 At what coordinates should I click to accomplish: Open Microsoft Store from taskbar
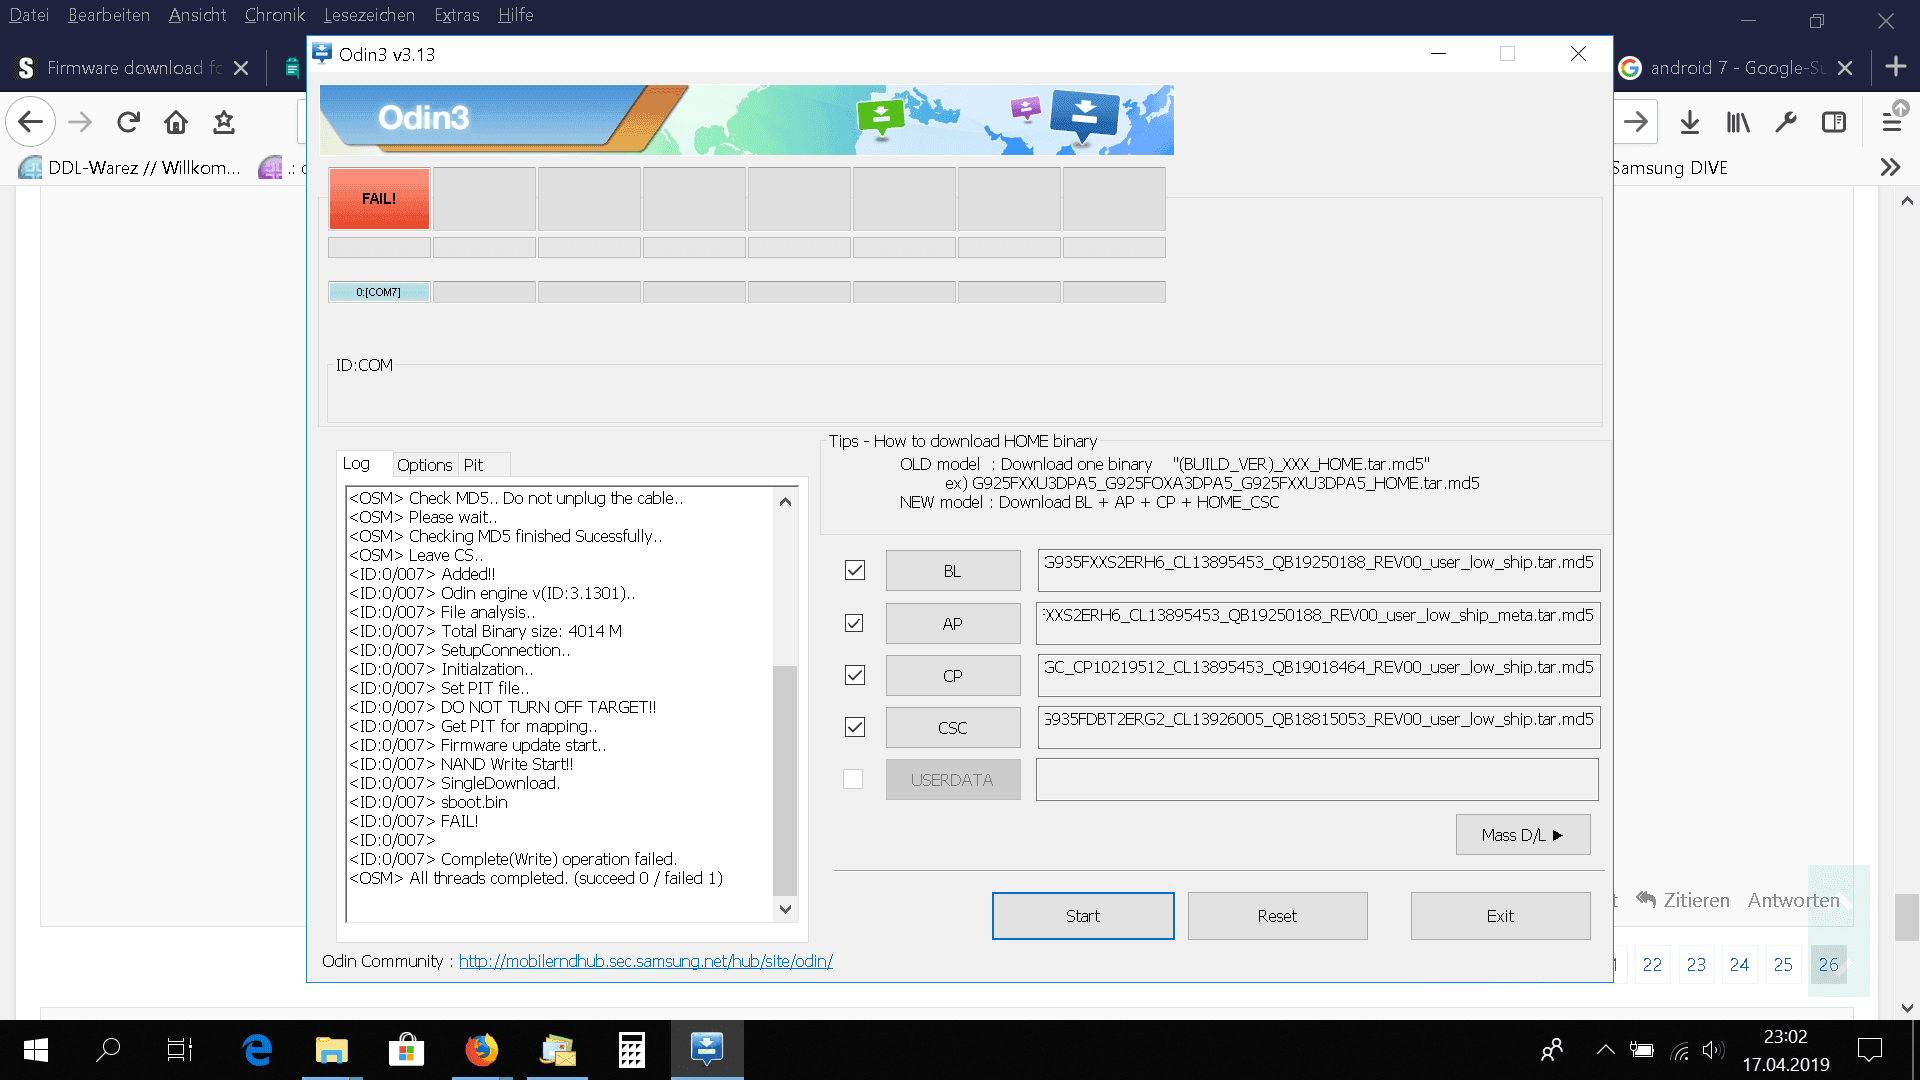(406, 1050)
